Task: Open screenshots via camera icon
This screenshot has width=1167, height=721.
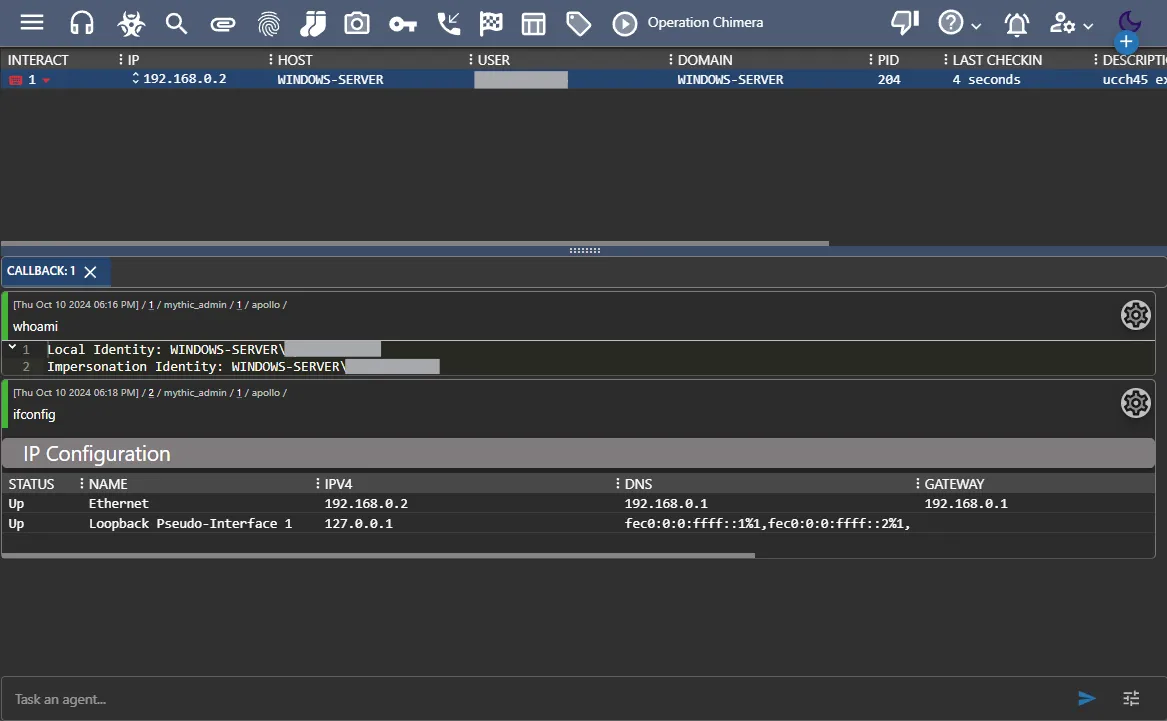Action: tap(356, 23)
